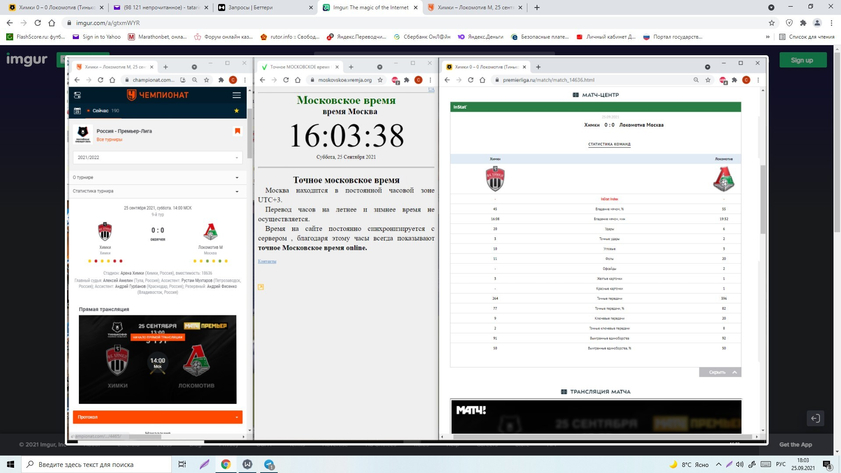
Task: Open the Windows notification center
Action: click(x=828, y=464)
